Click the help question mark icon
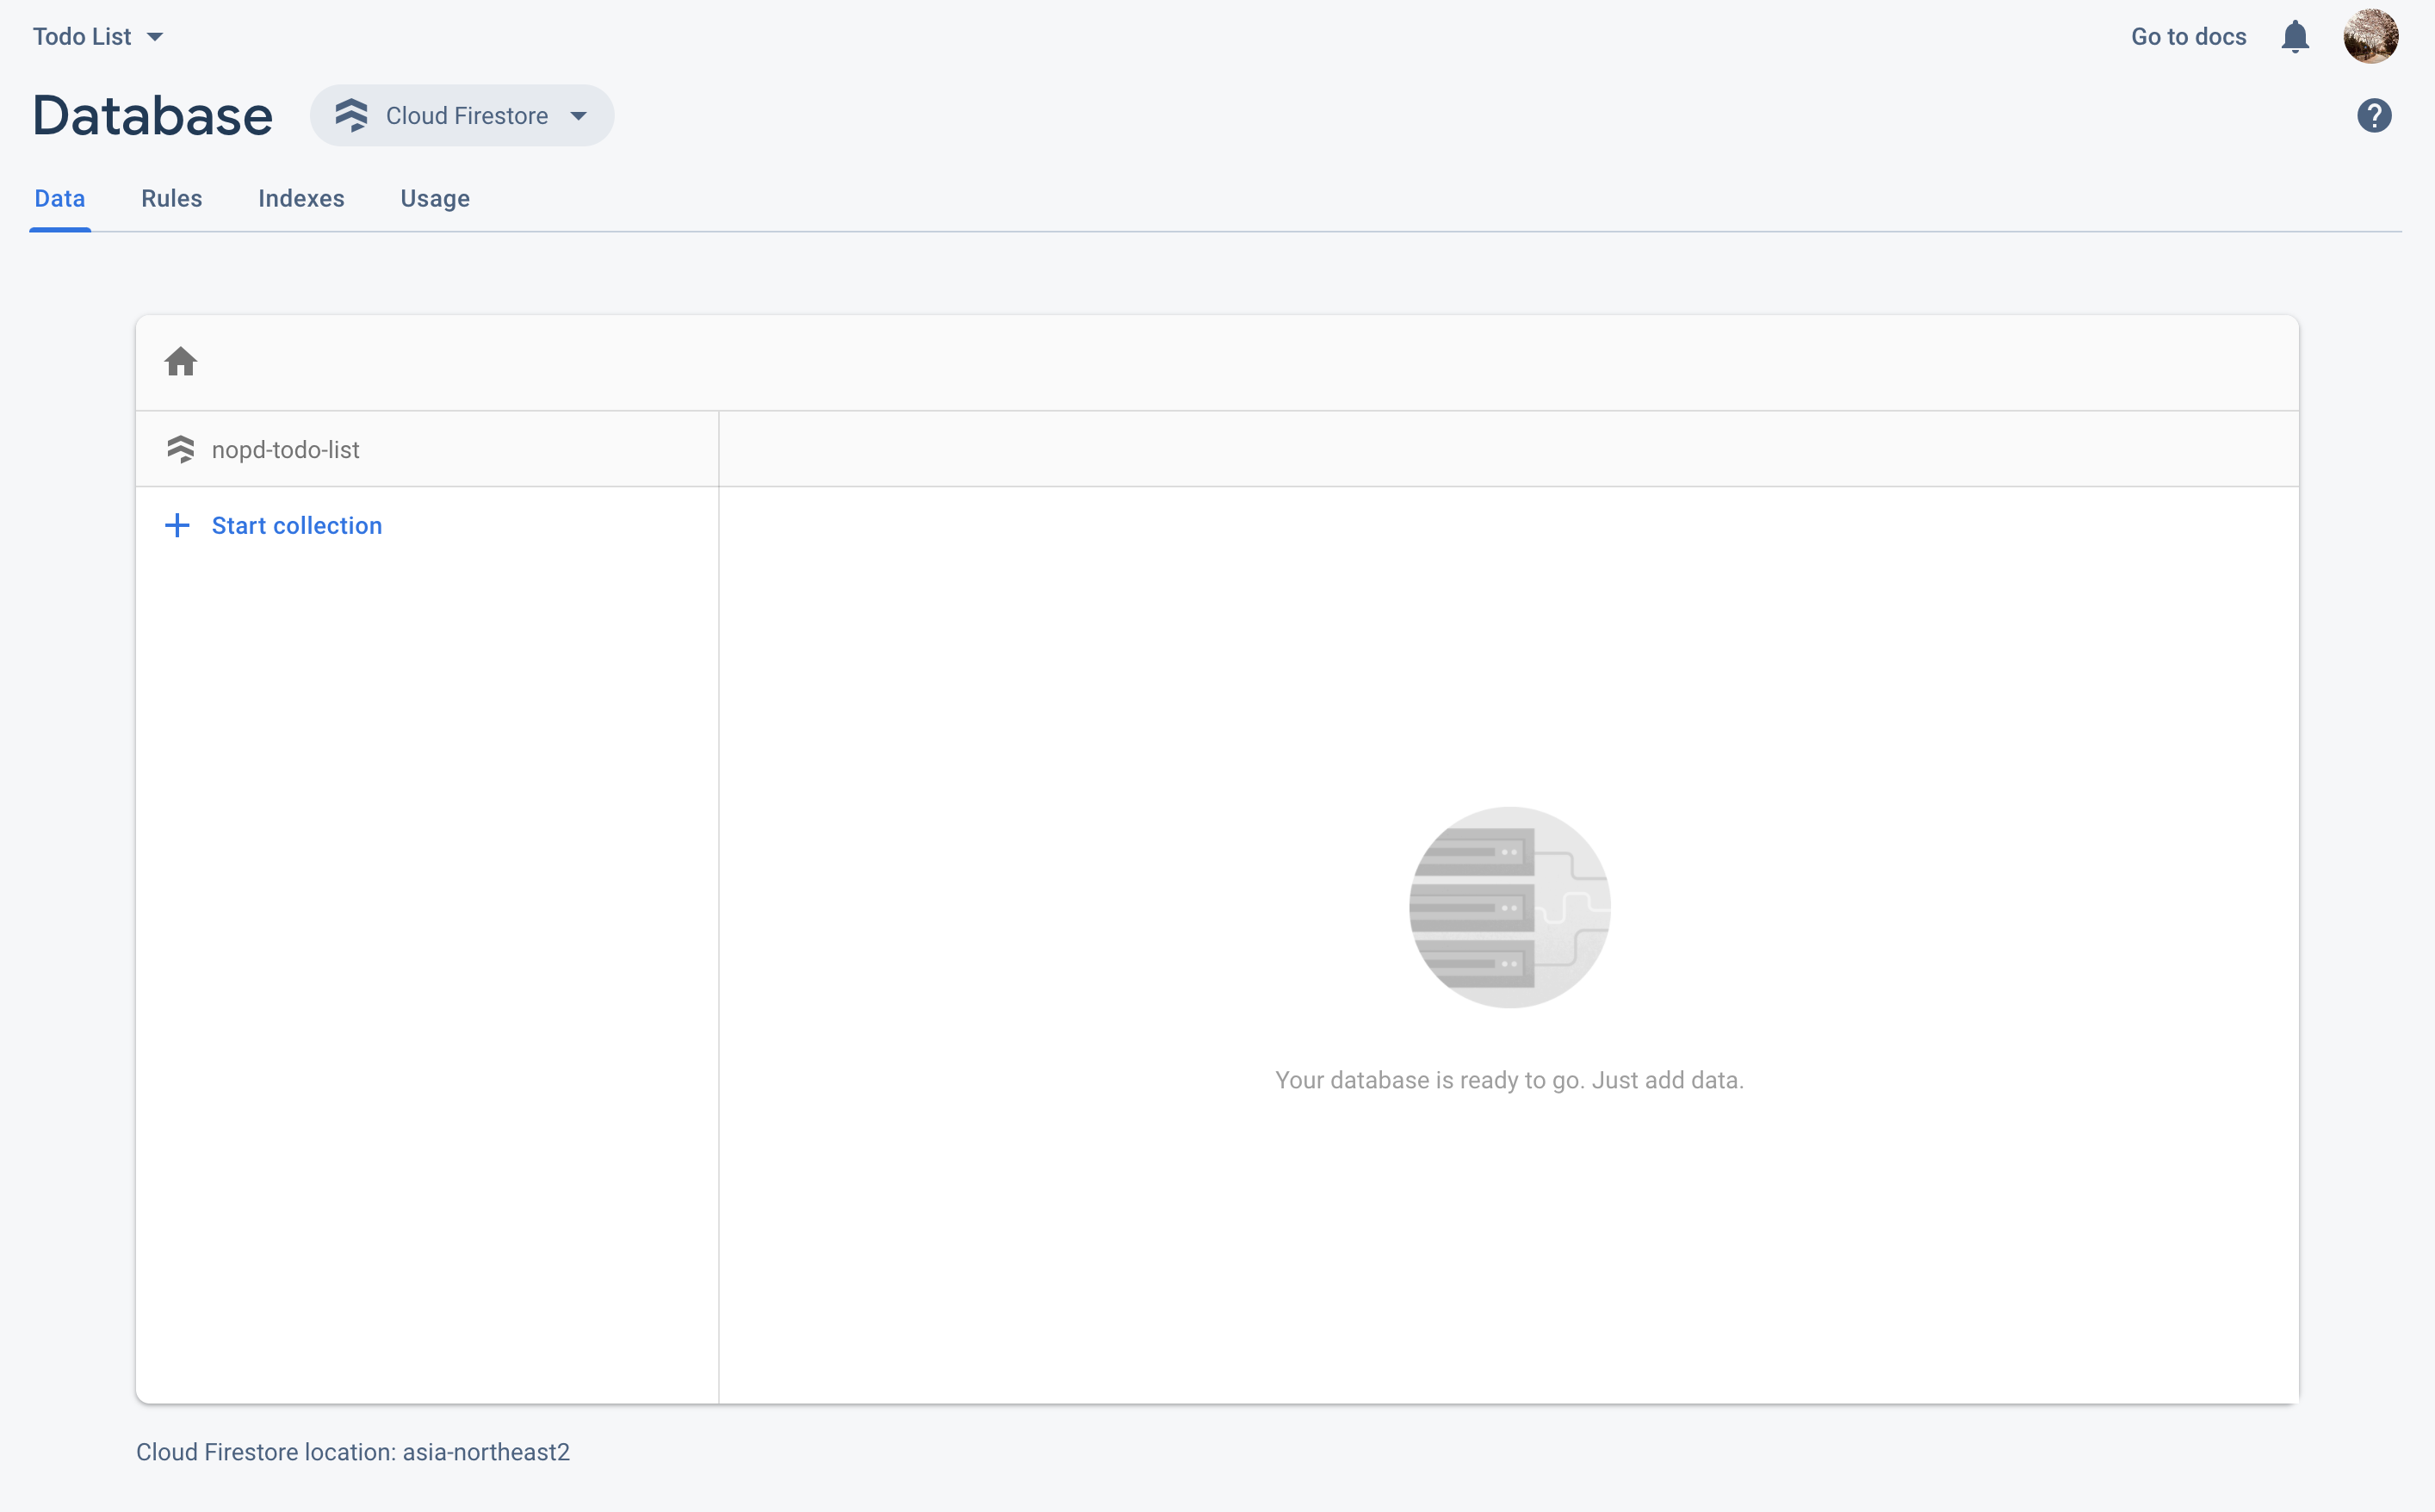Screen dimensions: 2435x1512 pyautogui.click(x=2373, y=116)
